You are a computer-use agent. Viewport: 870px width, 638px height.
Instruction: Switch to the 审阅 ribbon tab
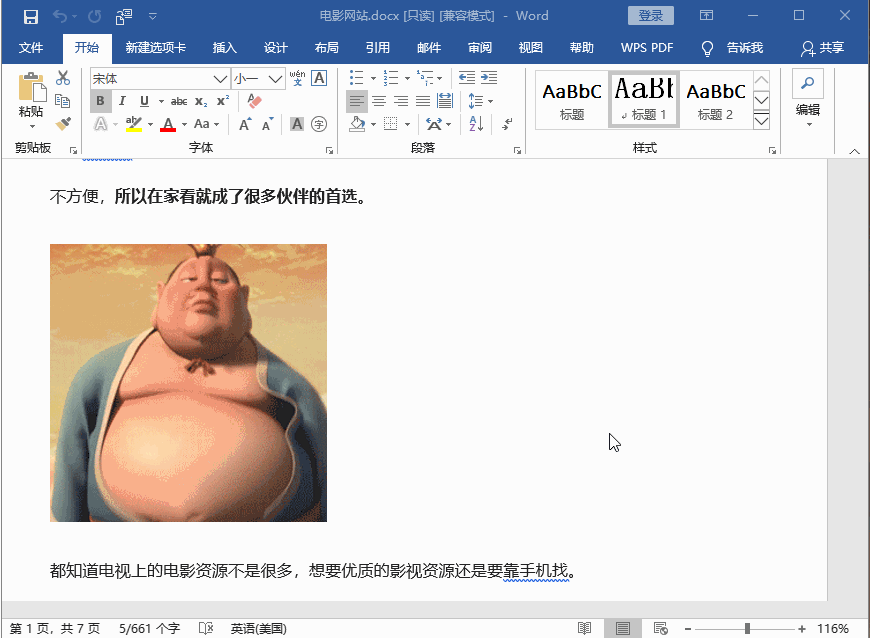click(479, 48)
